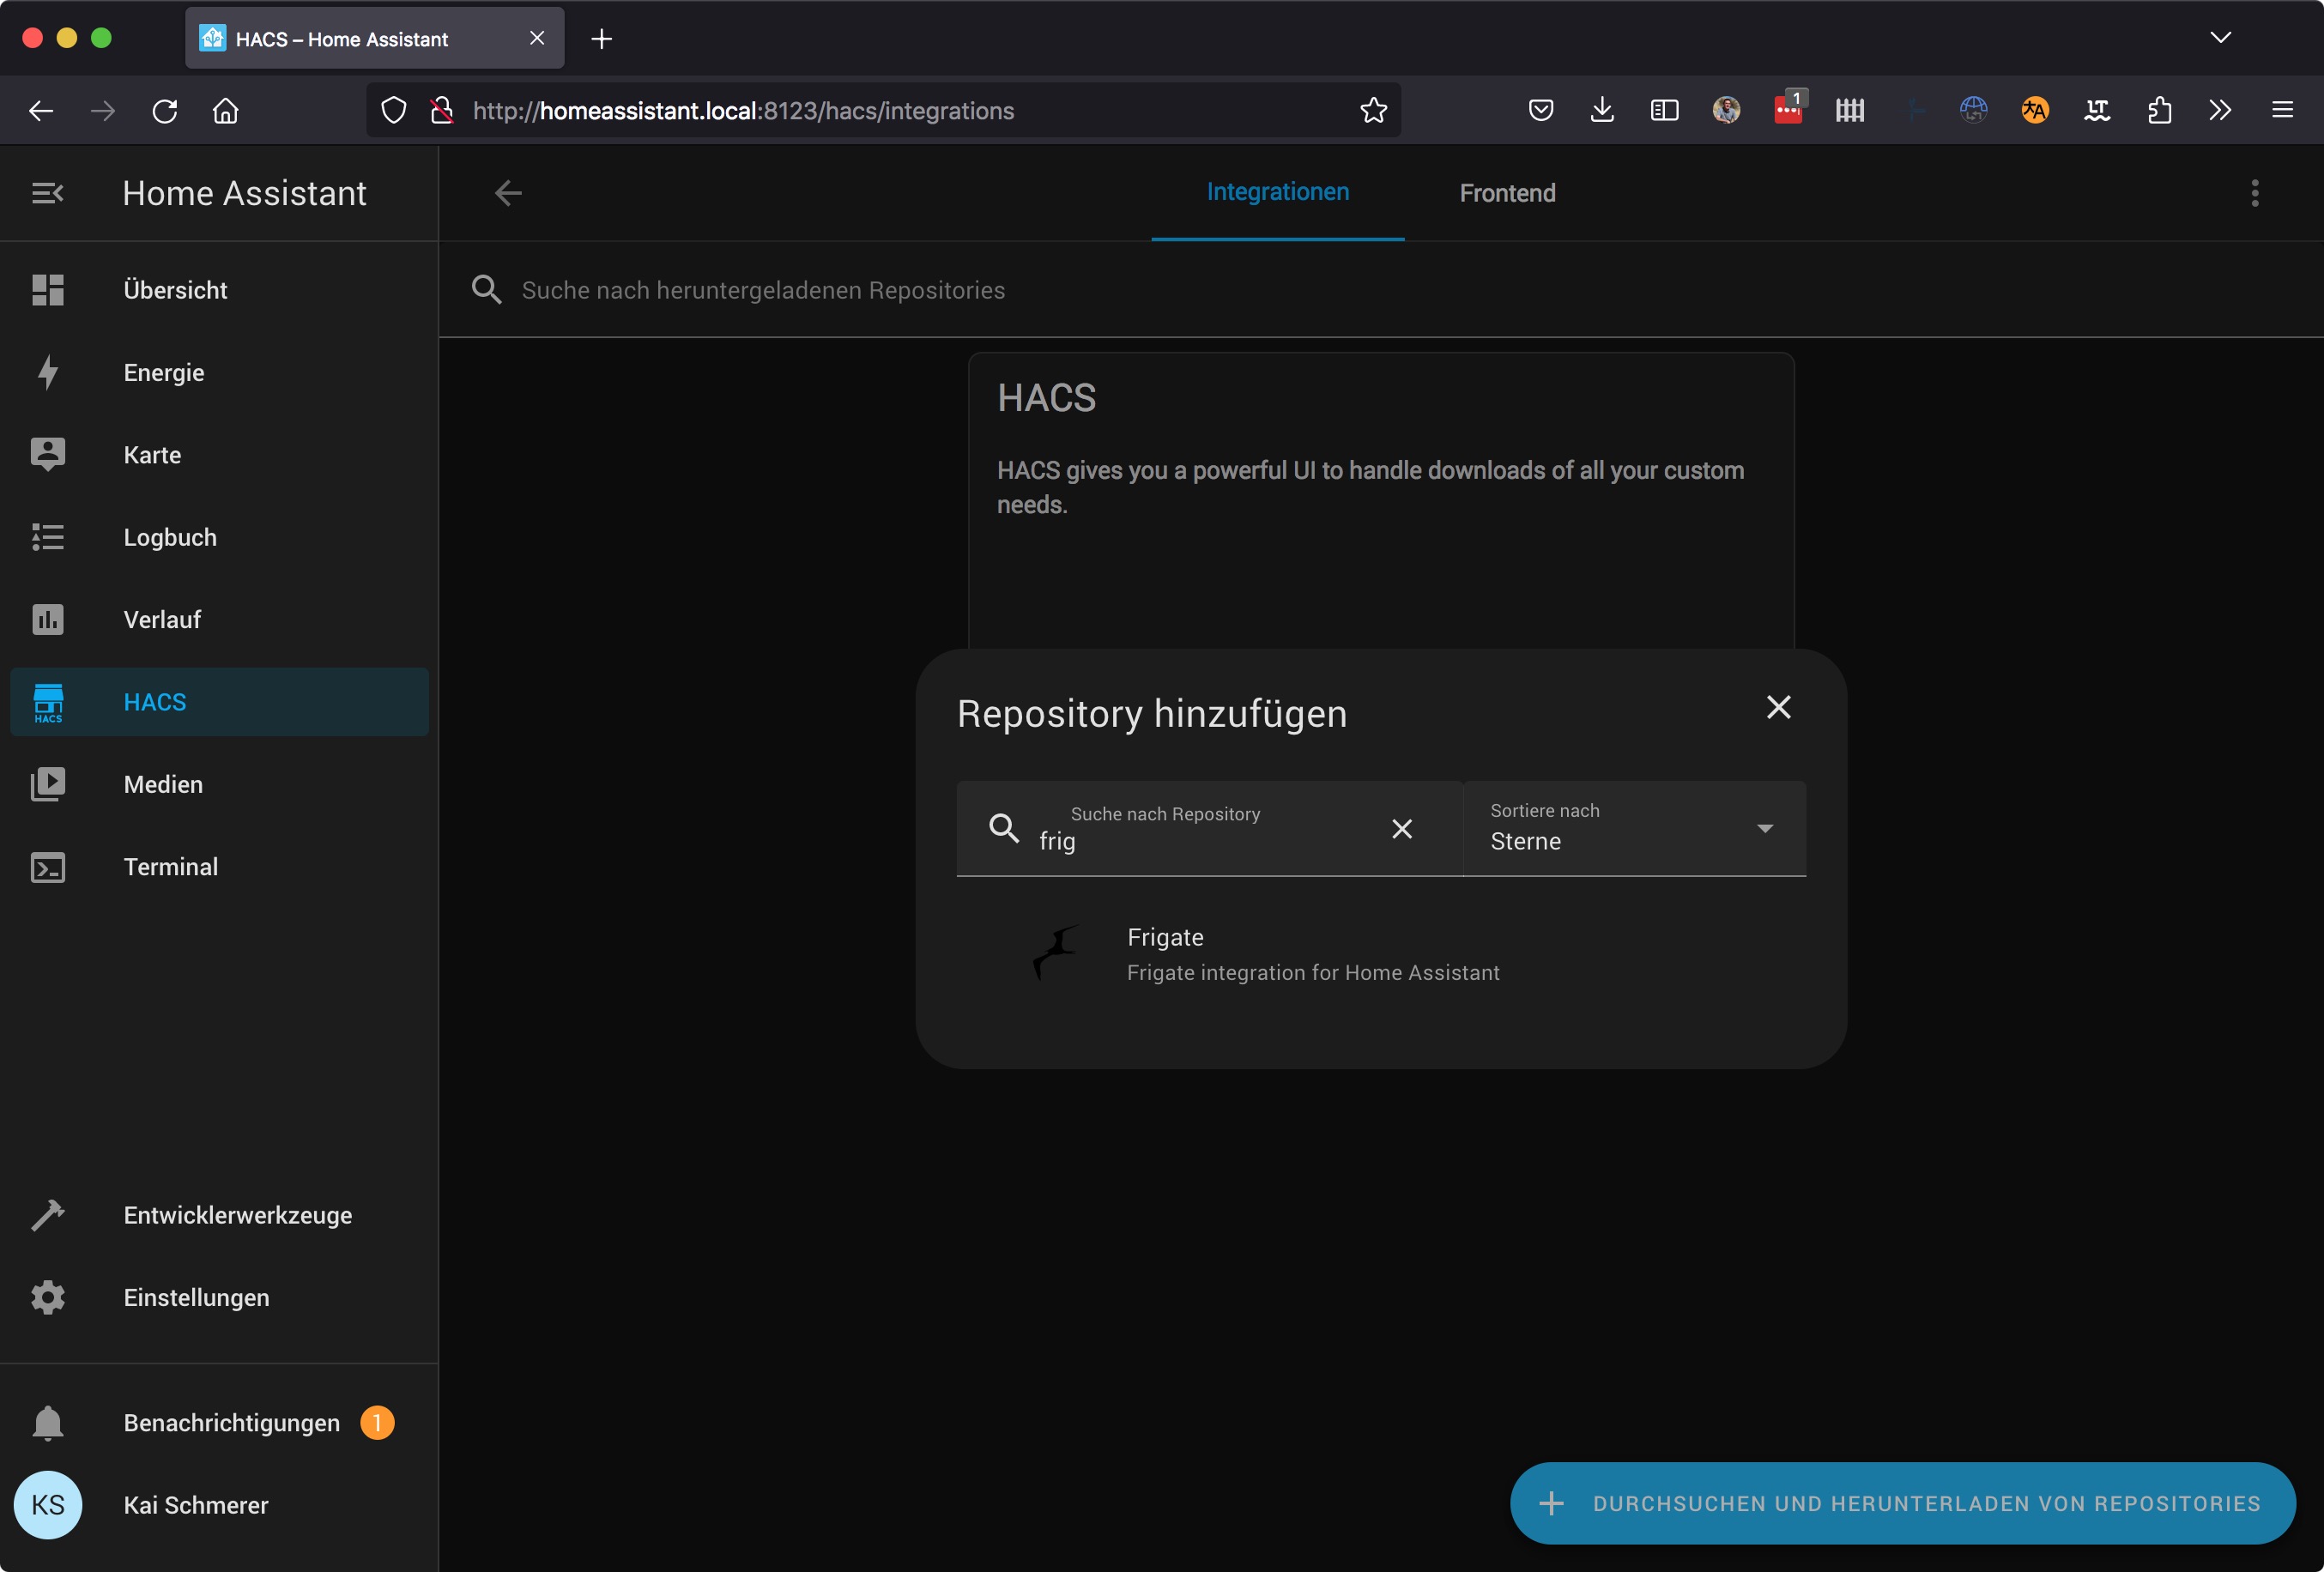Expand Firefox tab list chevron
The image size is (2324, 1572).
tap(2220, 38)
